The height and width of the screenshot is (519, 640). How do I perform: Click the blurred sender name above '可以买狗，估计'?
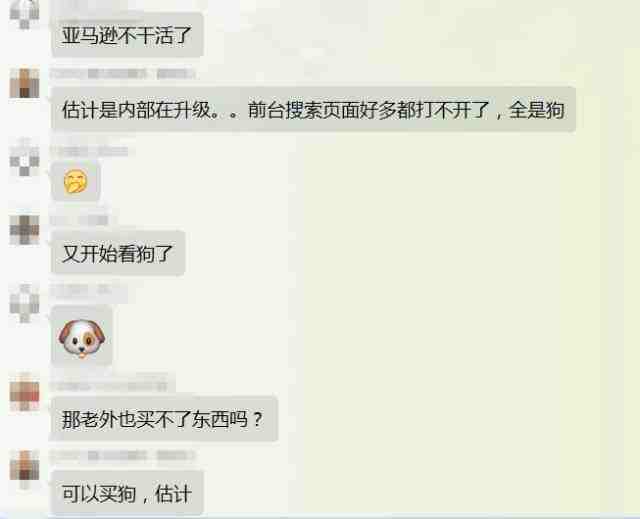pos(122,456)
